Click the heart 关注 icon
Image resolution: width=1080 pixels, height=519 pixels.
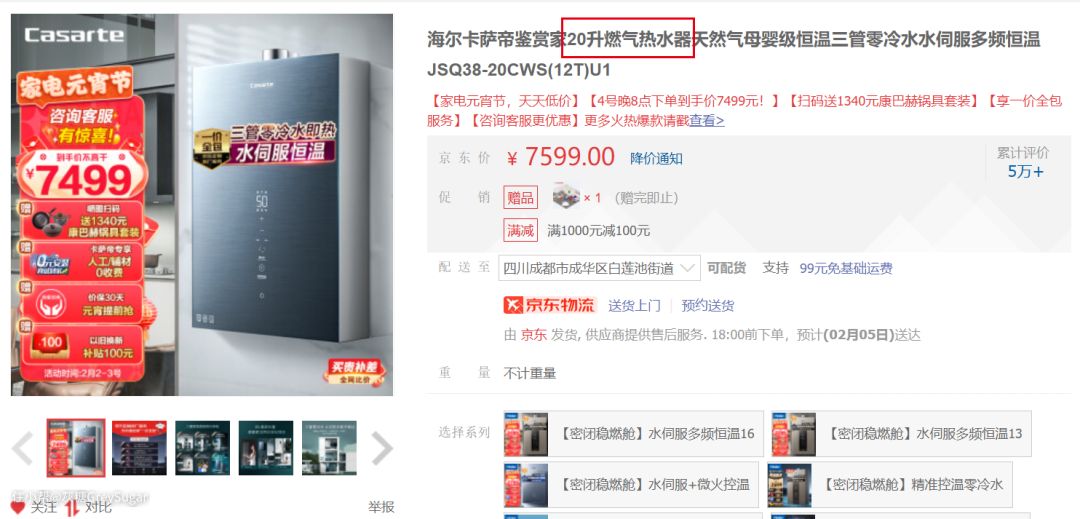pos(18,507)
